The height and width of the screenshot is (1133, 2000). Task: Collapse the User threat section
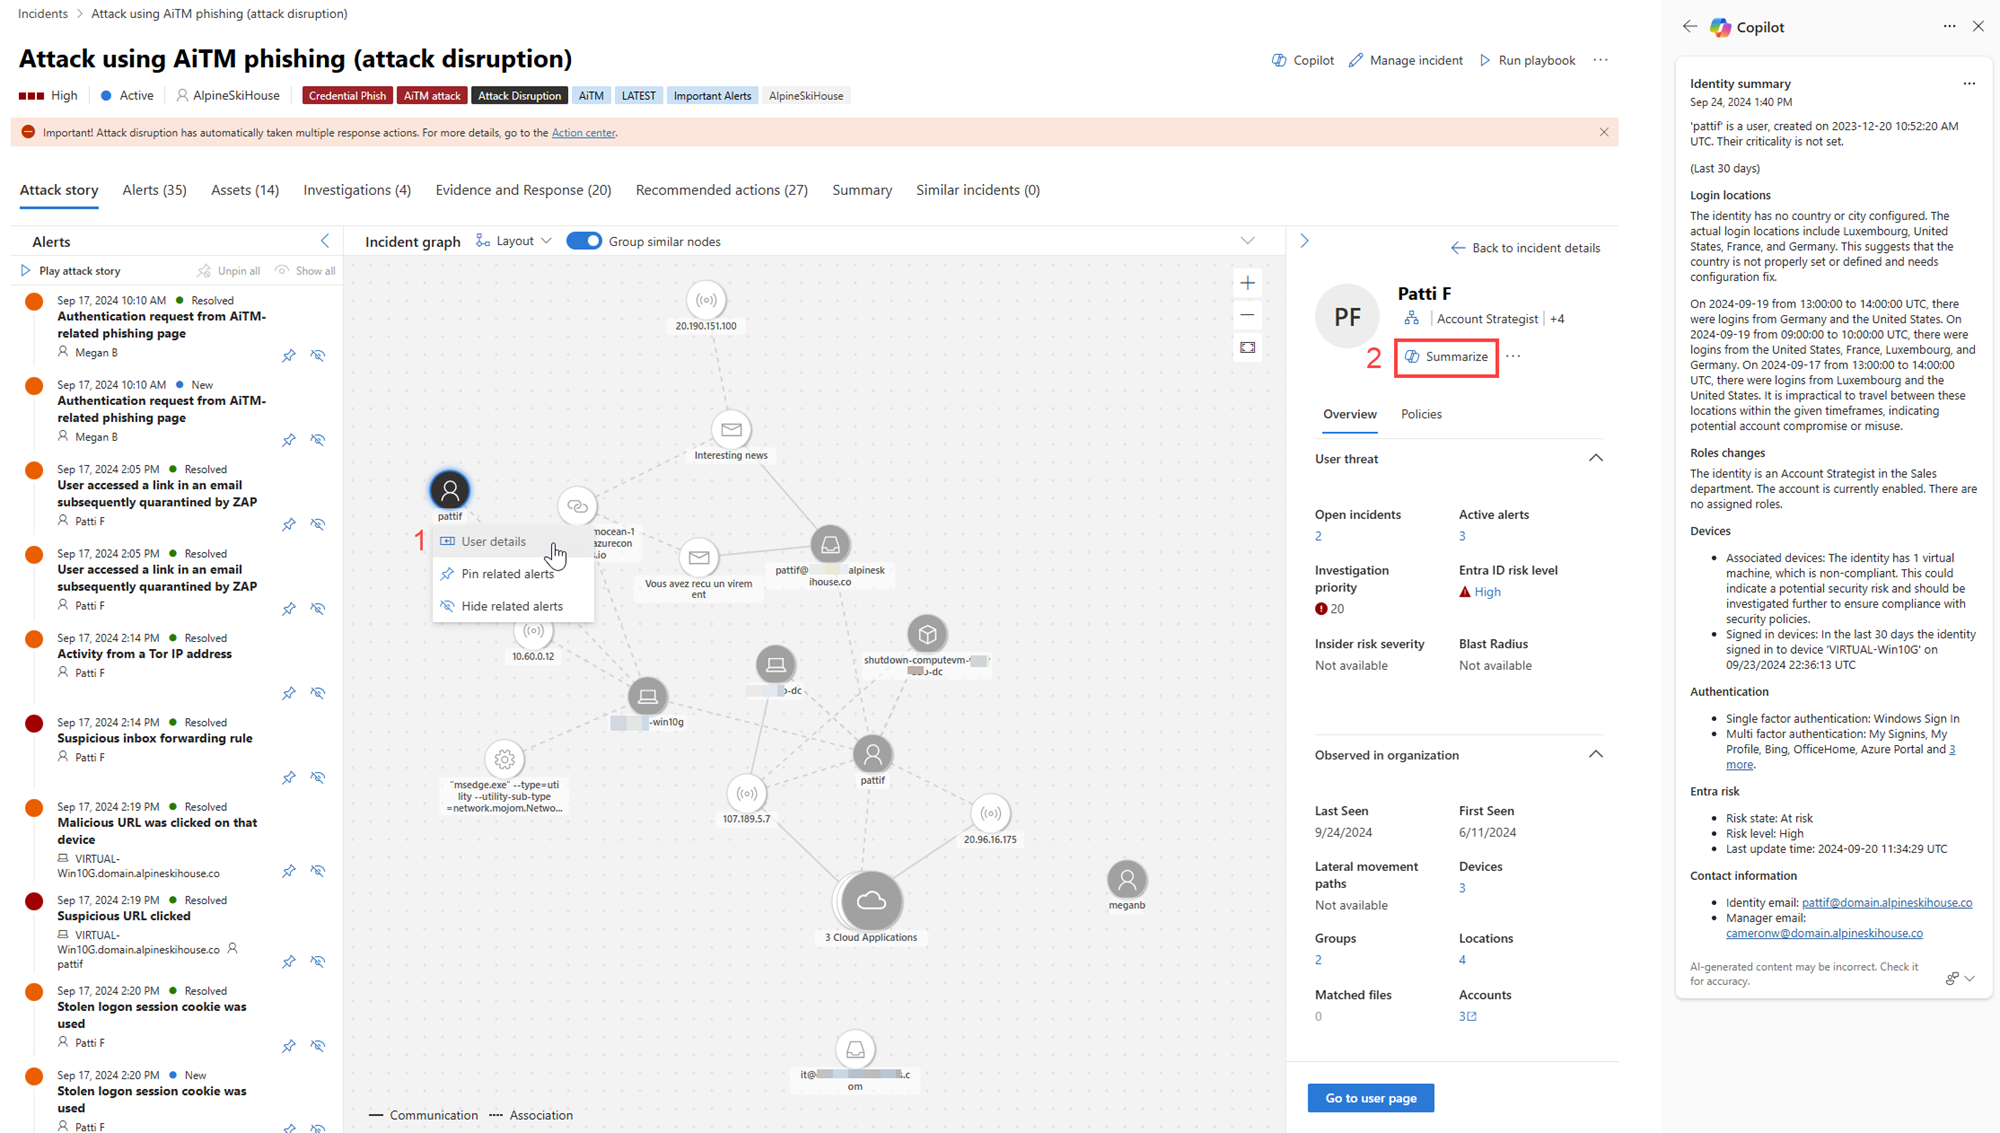(x=1595, y=458)
